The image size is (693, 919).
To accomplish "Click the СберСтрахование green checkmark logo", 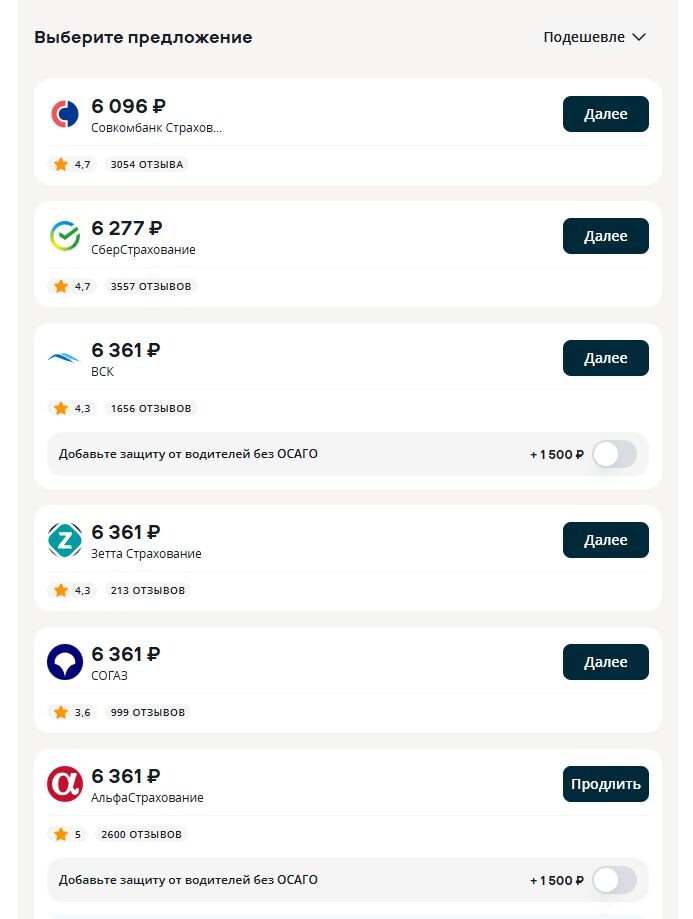I will pos(64,236).
